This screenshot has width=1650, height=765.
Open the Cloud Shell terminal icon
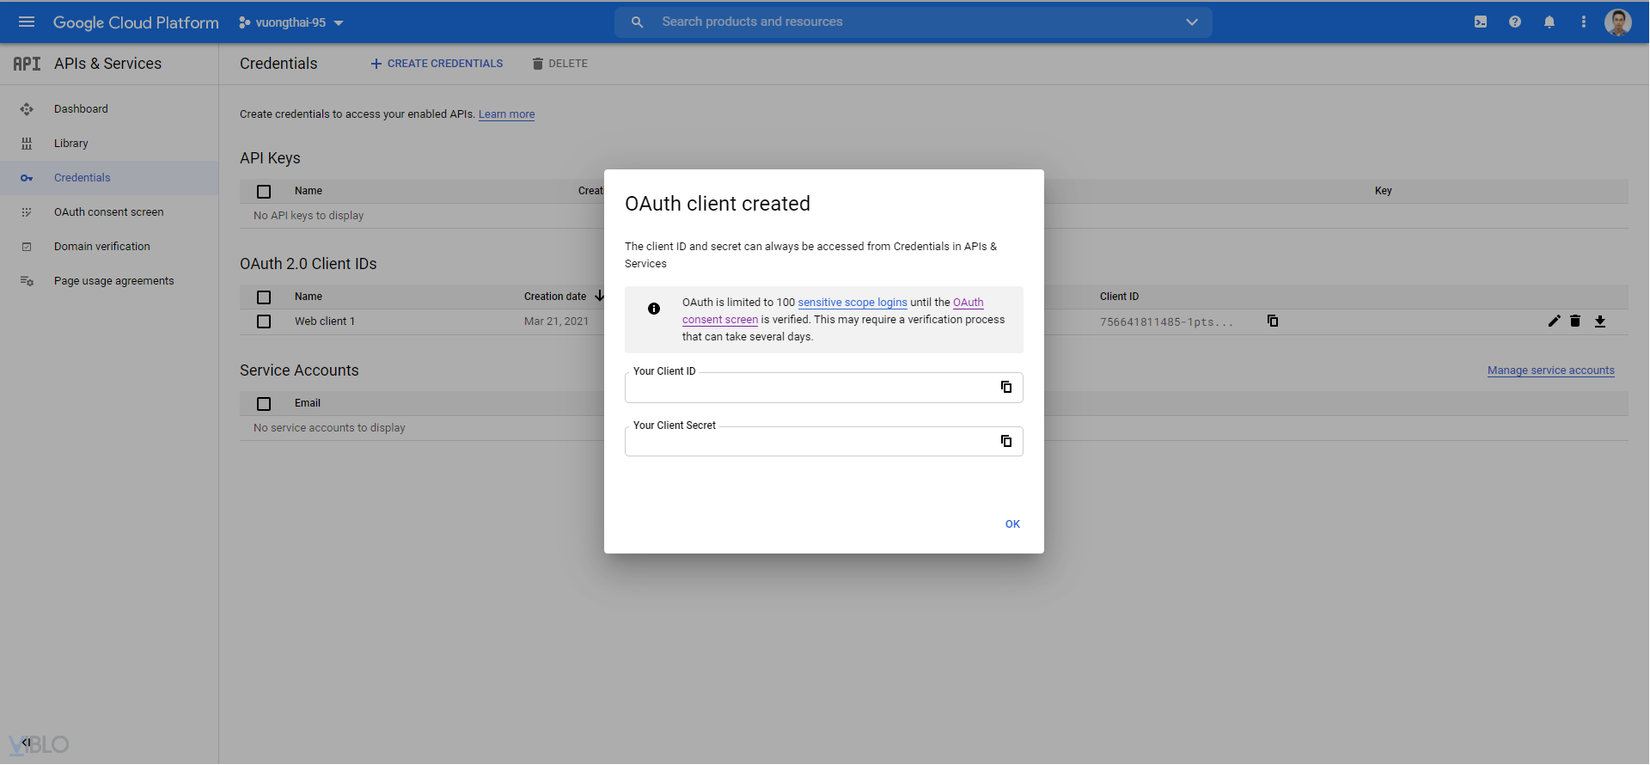1481,22
